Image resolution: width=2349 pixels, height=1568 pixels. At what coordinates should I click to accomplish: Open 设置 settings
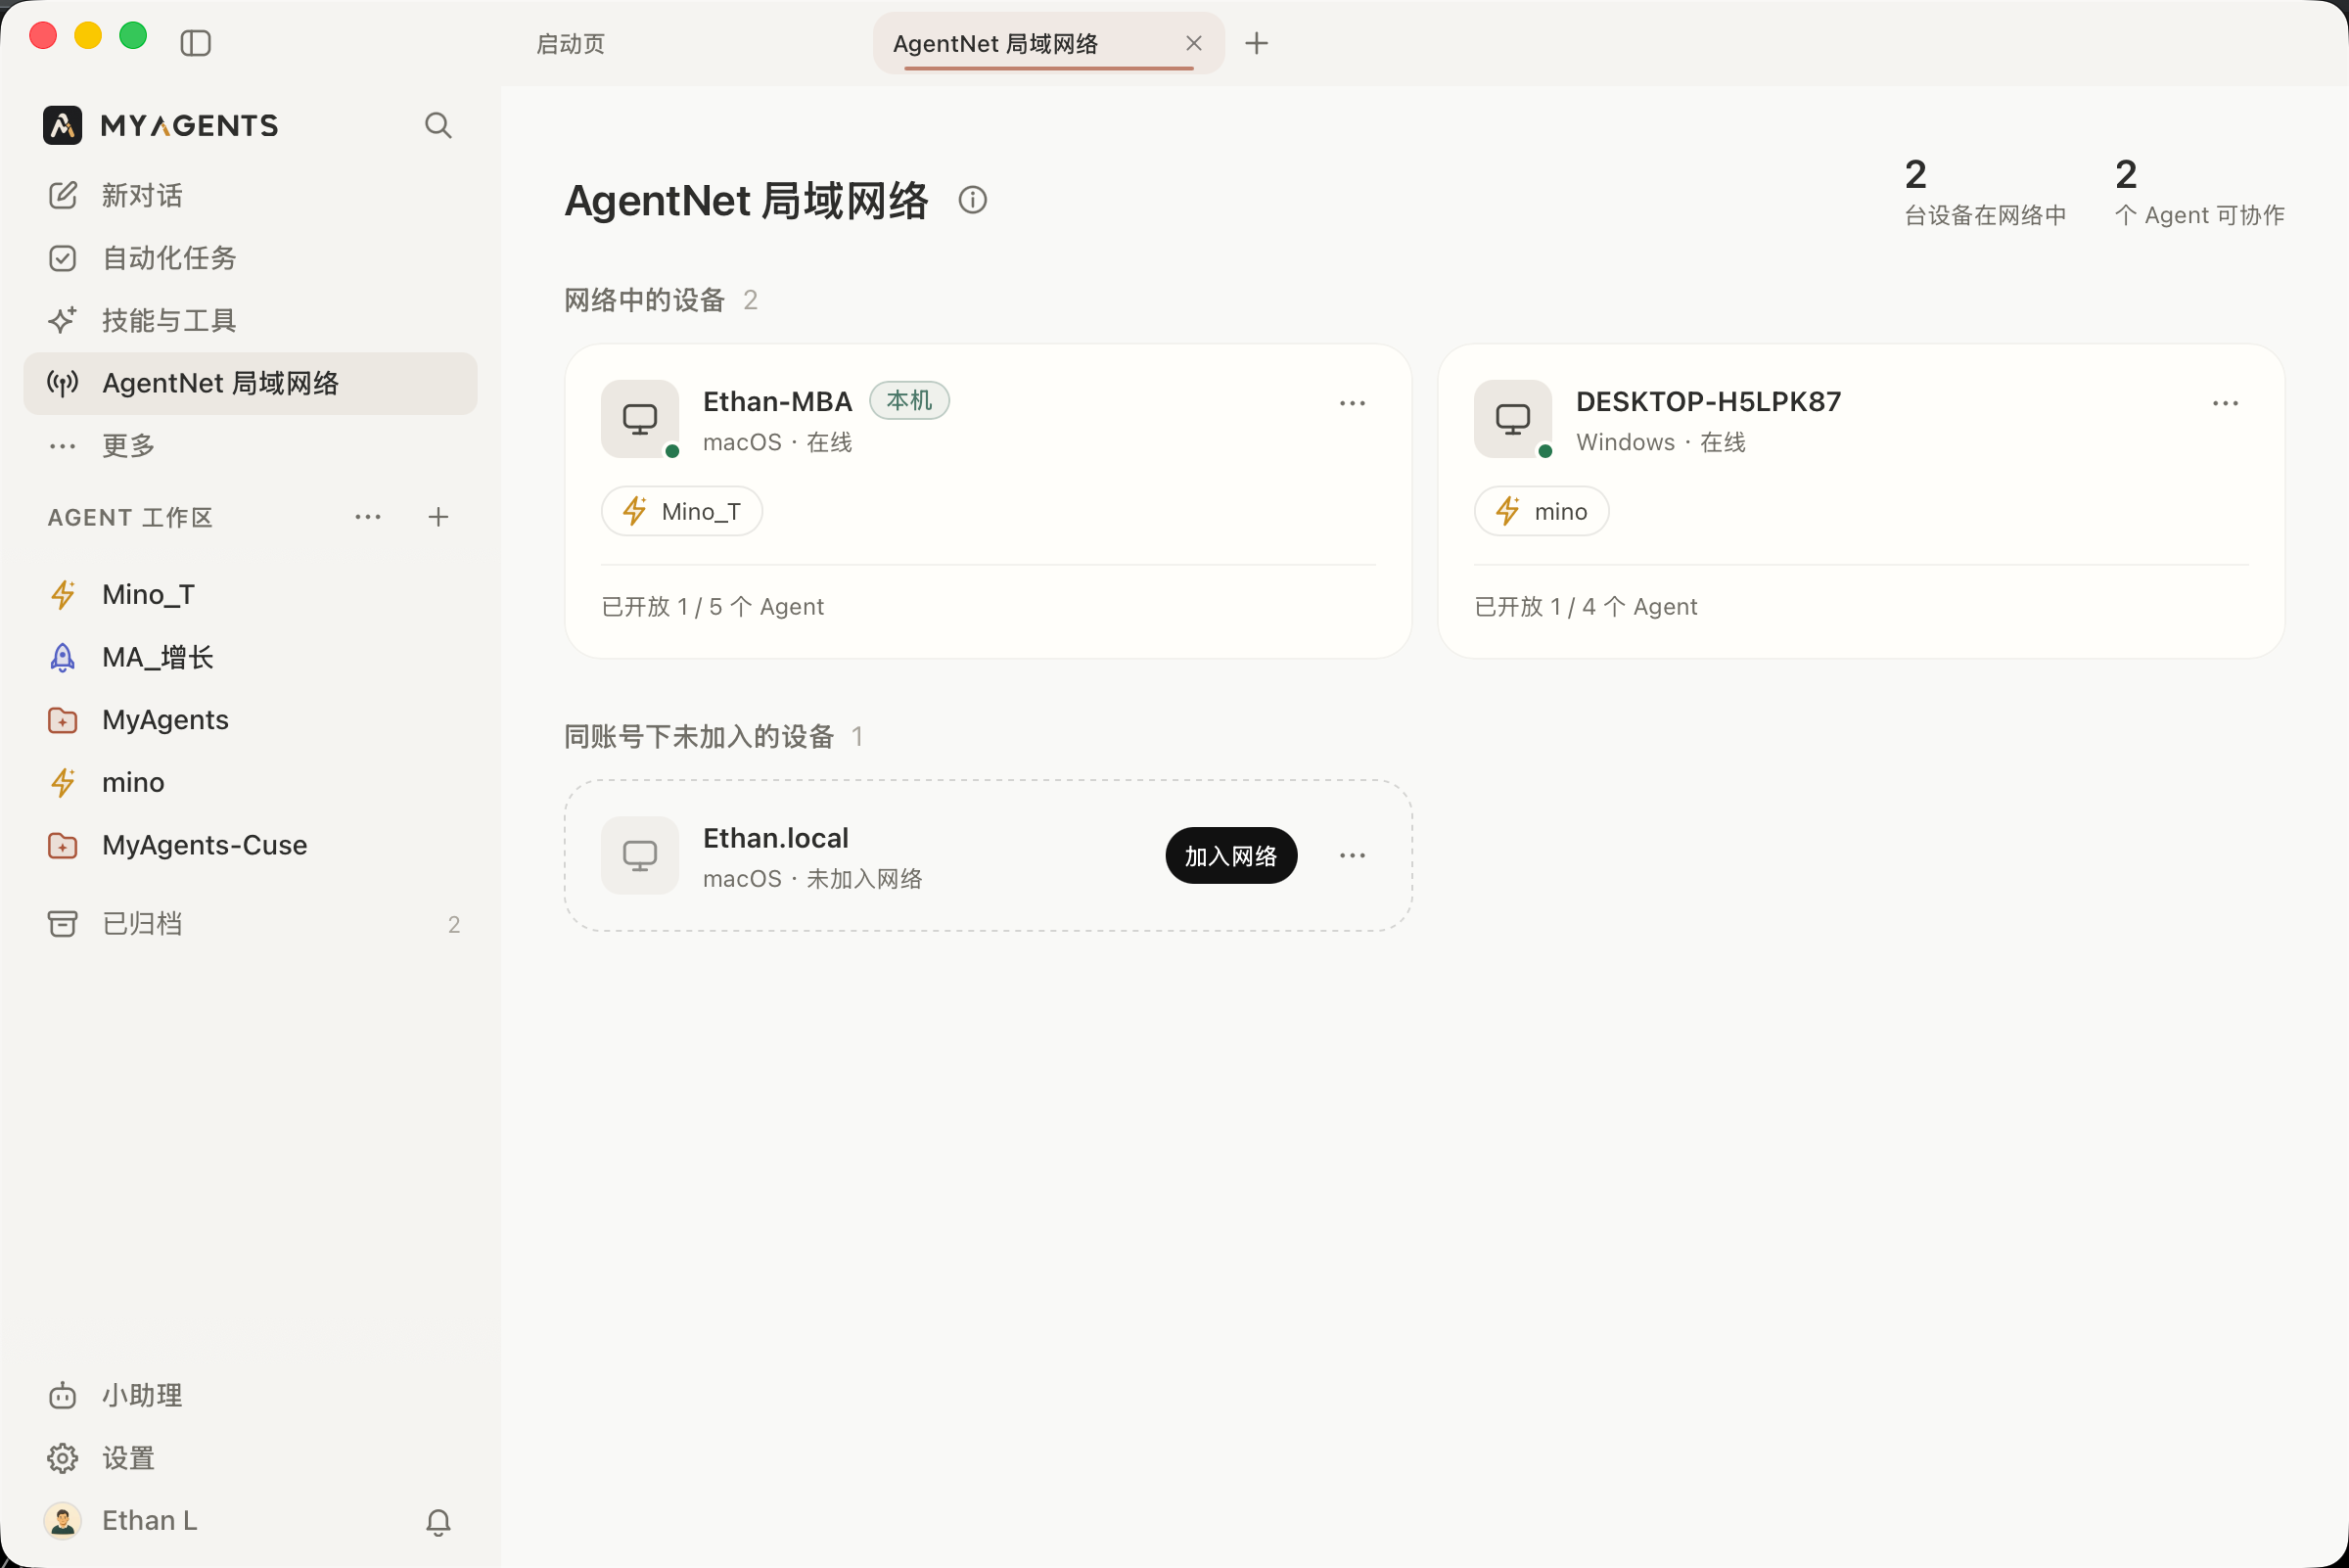point(250,1458)
